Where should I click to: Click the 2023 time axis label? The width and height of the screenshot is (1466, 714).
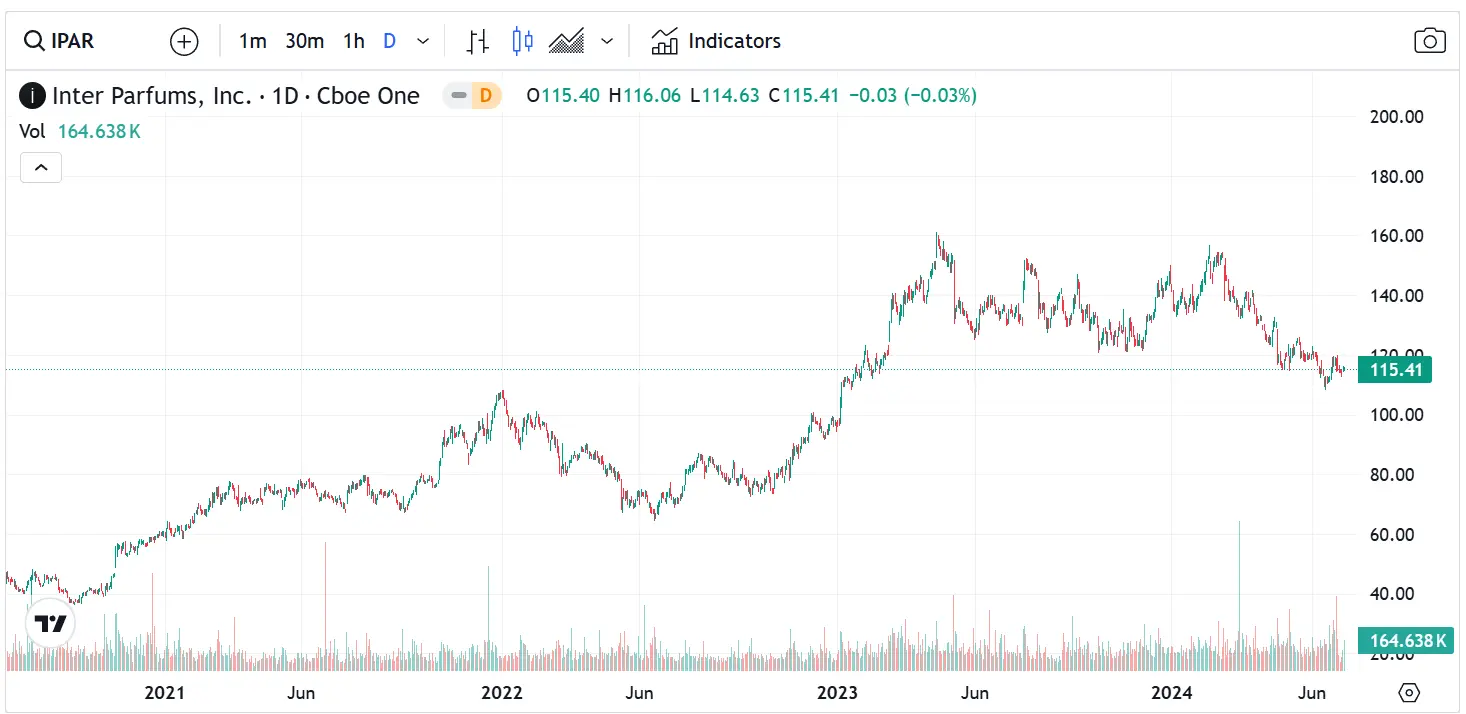(x=837, y=692)
